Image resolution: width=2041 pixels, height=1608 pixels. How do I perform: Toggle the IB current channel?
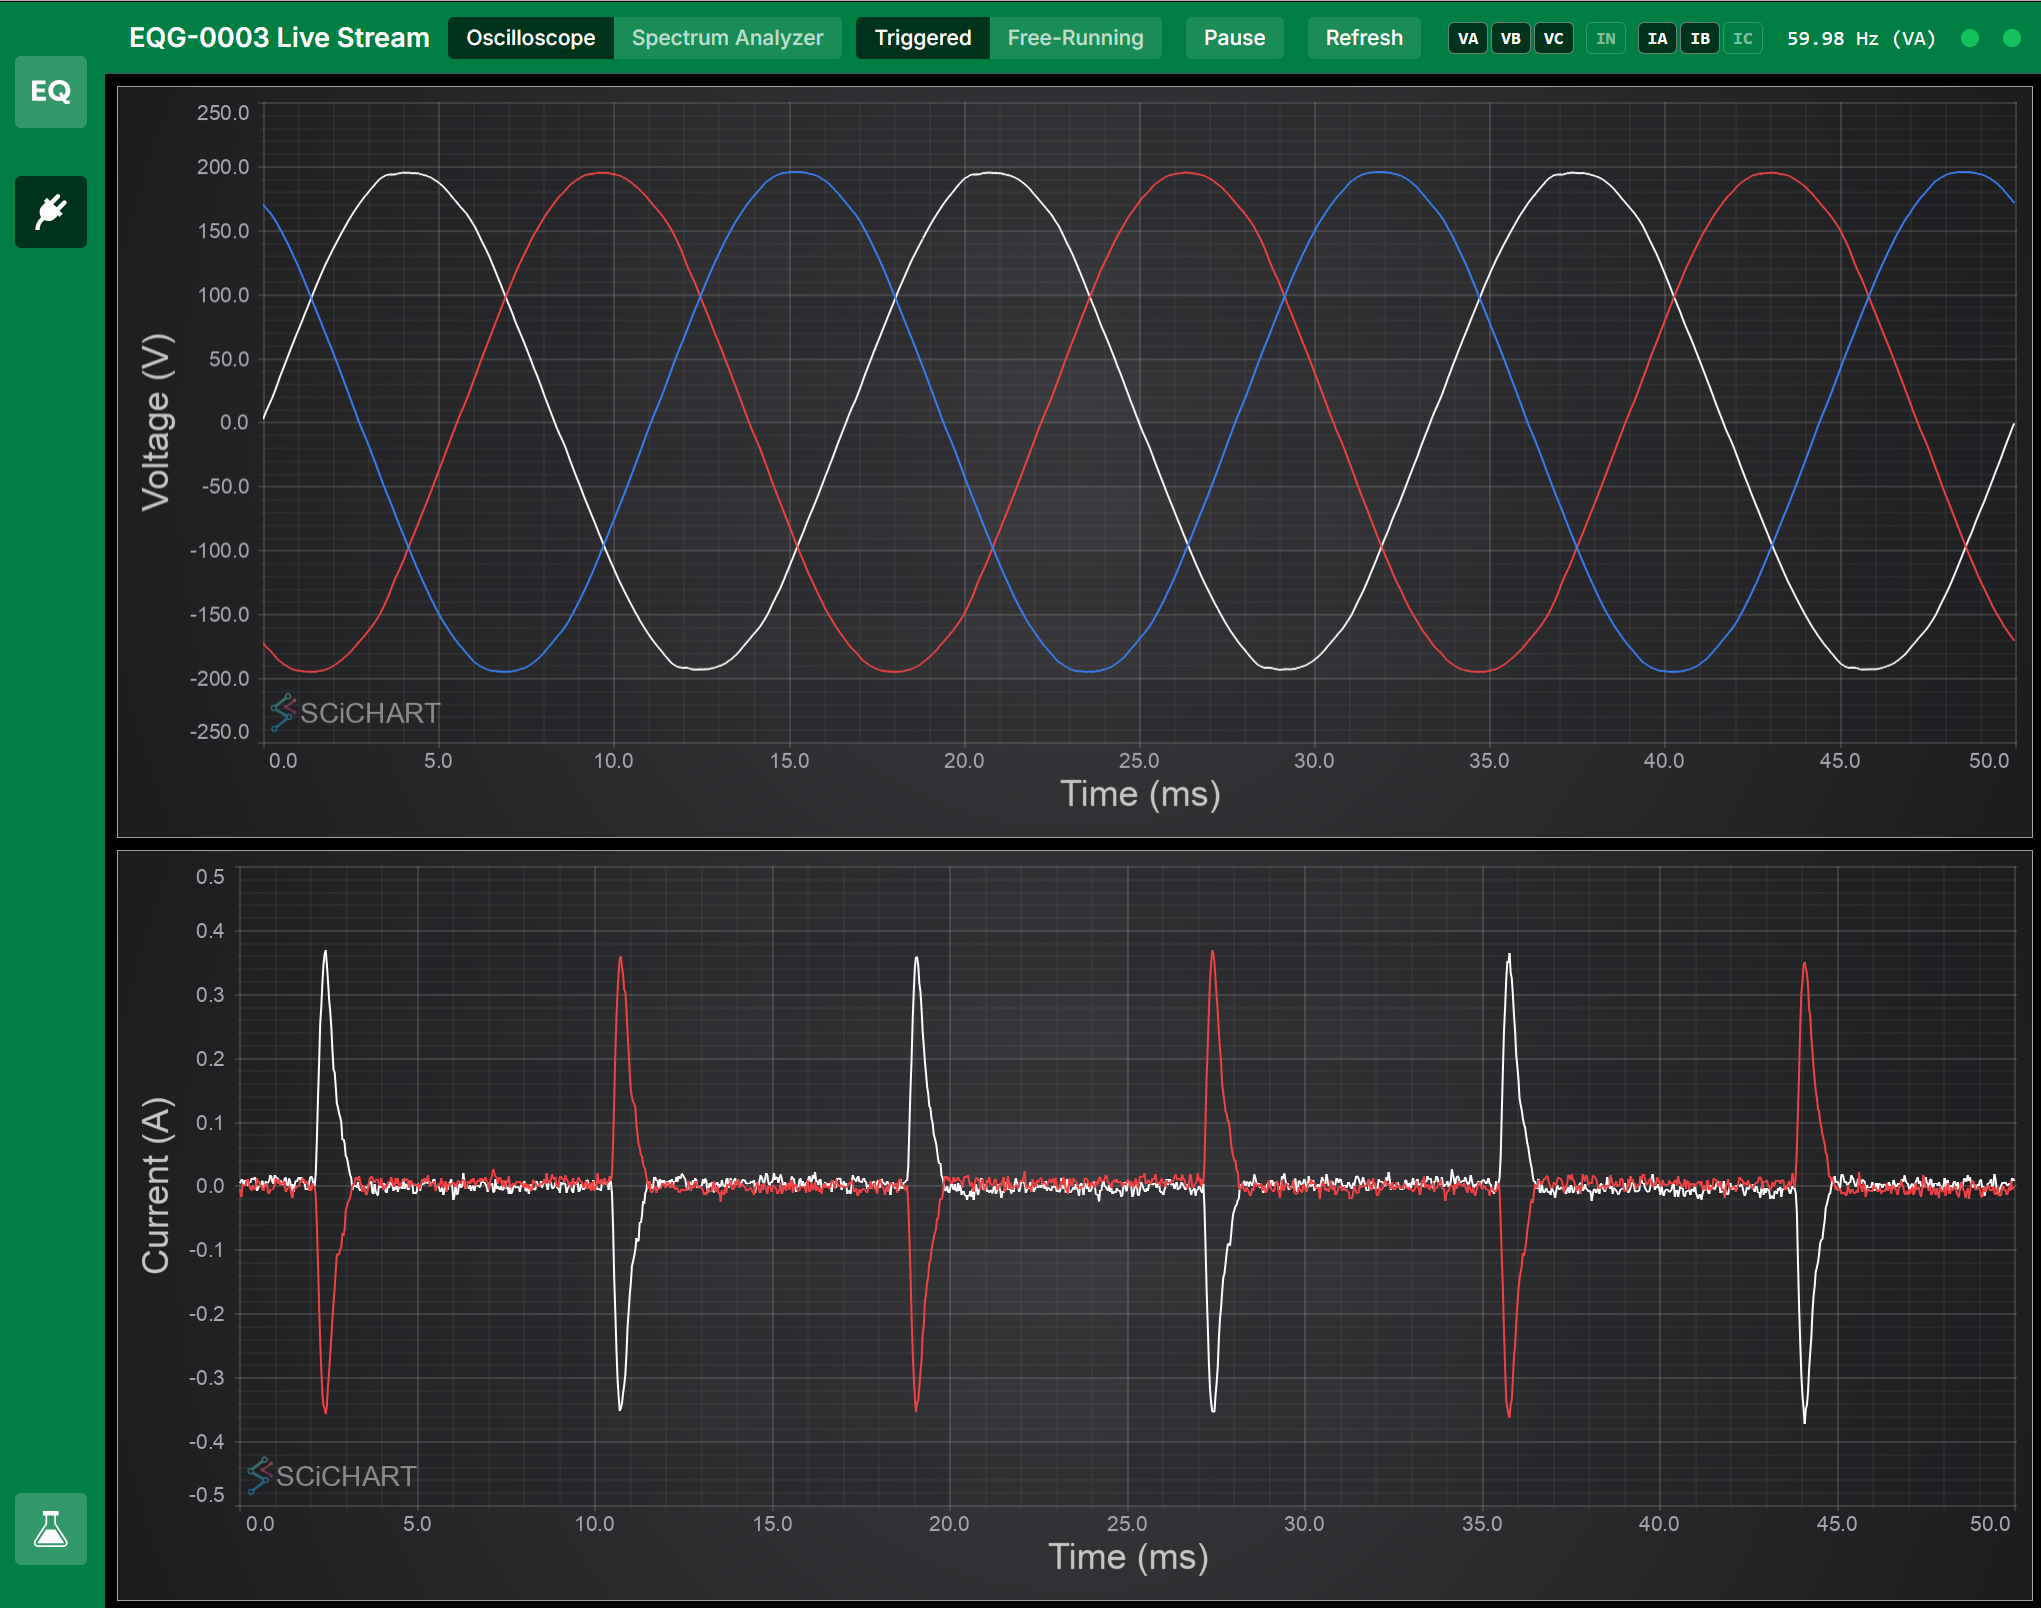click(x=1700, y=39)
